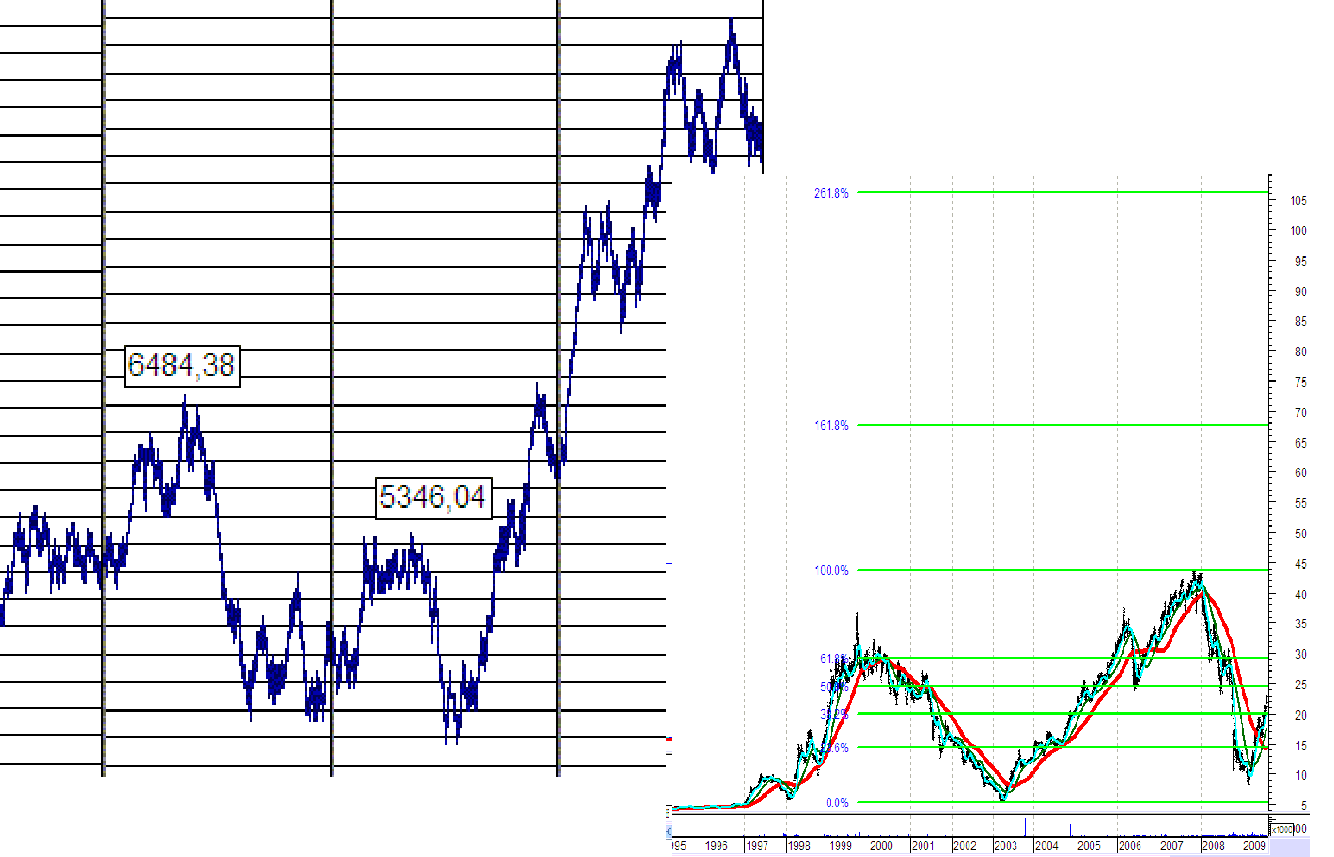Click the 75 value on price axis
This screenshot has width=1334, height=857.
pos(1302,382)
